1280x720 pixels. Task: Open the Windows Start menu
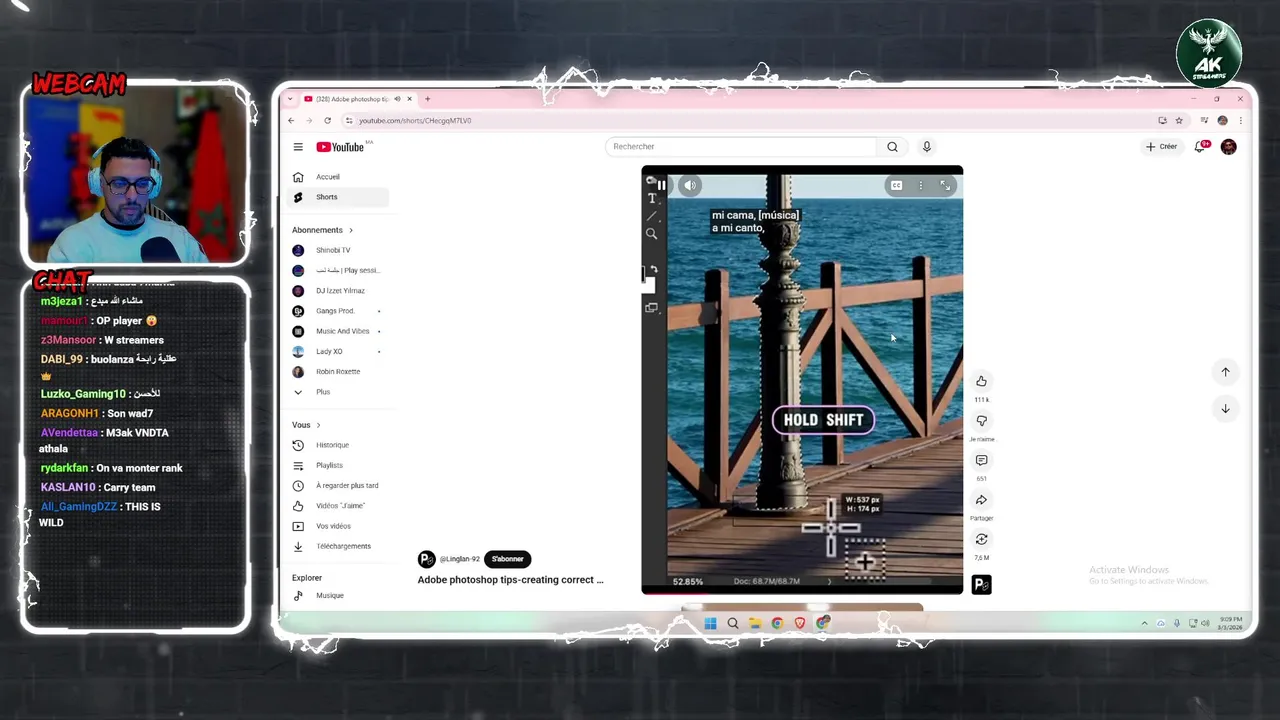click(x=710, y=623)
